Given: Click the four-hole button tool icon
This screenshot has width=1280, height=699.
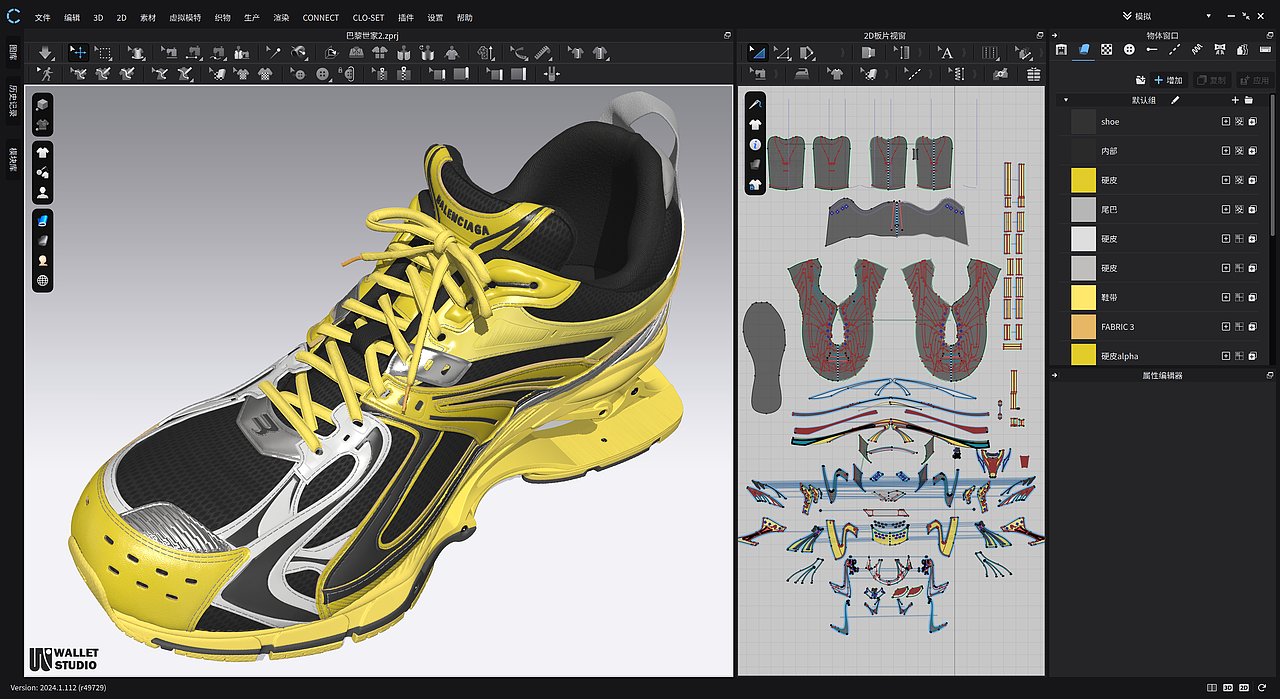Looking at the screenshot, I should [322, 74].
